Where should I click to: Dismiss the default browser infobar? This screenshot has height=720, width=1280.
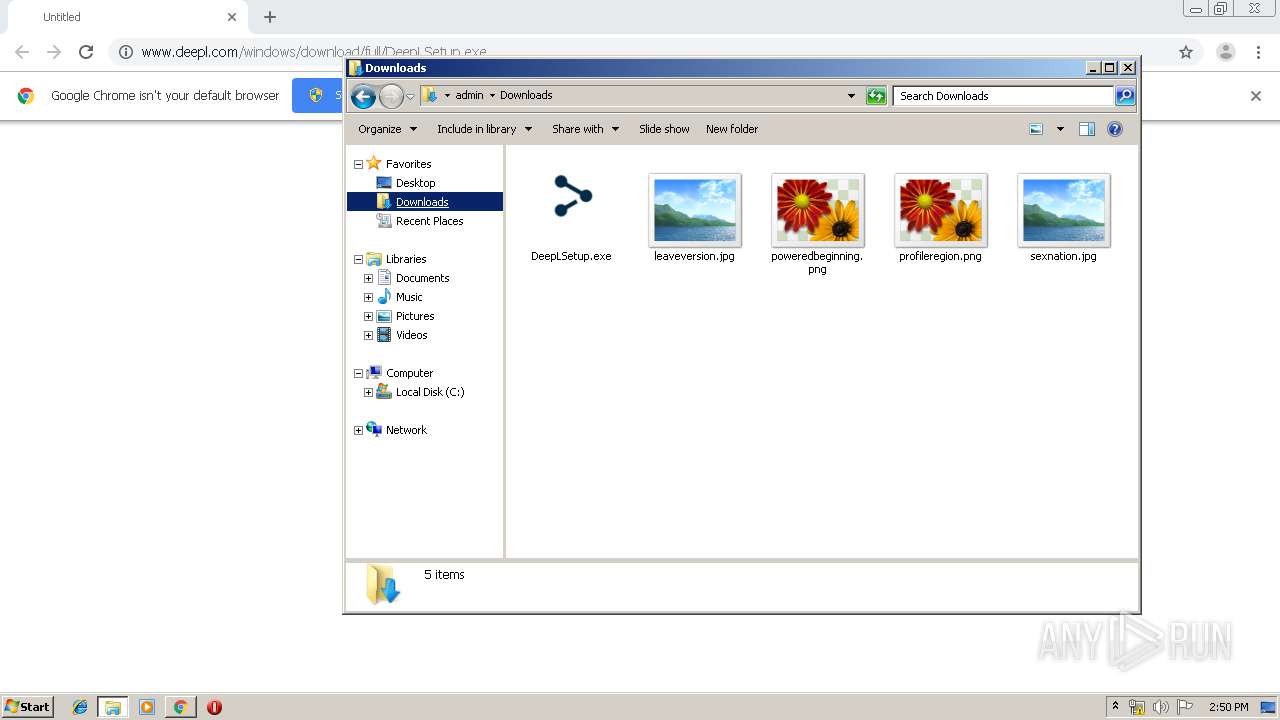[x=1256, y=96]
